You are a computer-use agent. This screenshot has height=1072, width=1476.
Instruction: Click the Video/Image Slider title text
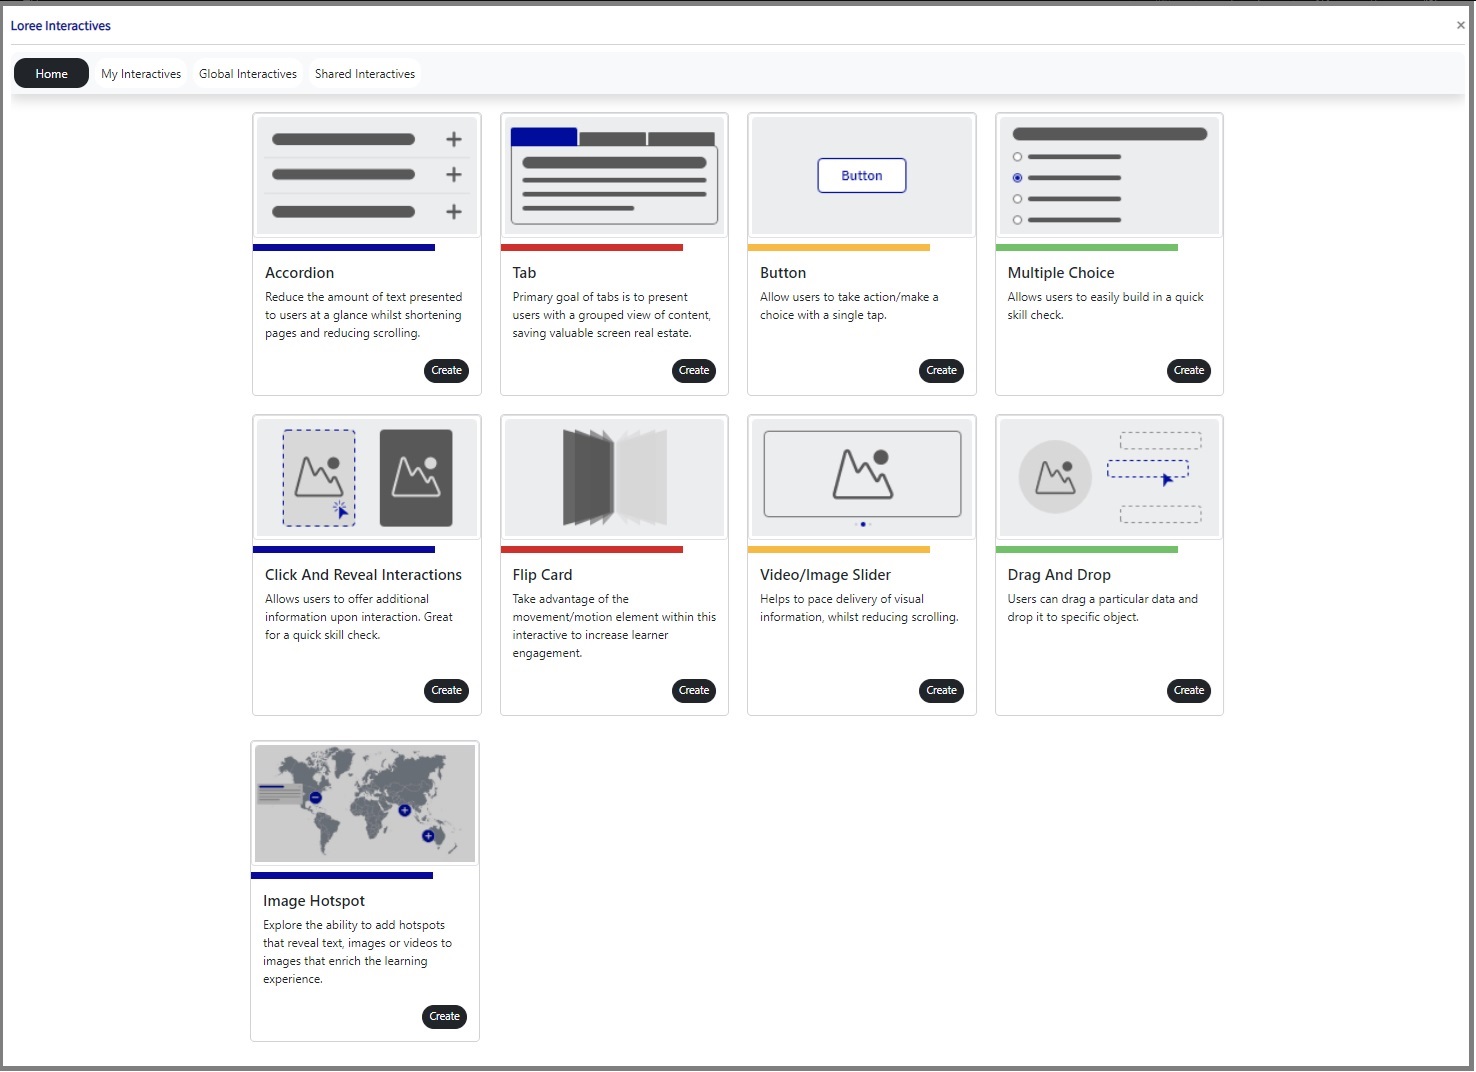[825, 574]
